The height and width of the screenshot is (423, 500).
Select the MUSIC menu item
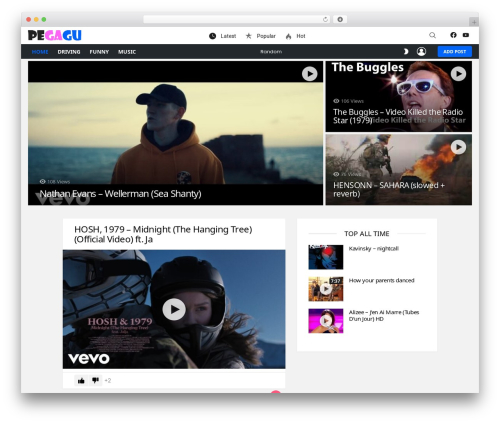[127, 52]
